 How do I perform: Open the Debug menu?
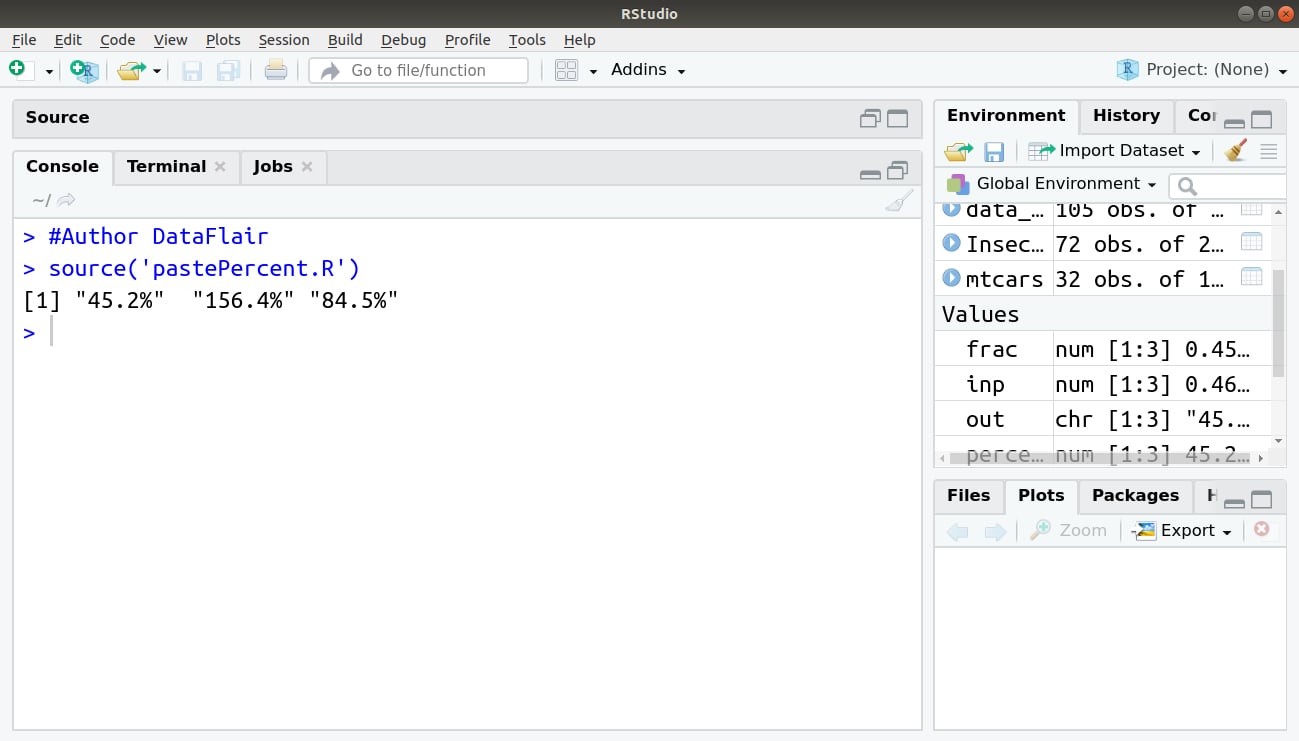403,40
